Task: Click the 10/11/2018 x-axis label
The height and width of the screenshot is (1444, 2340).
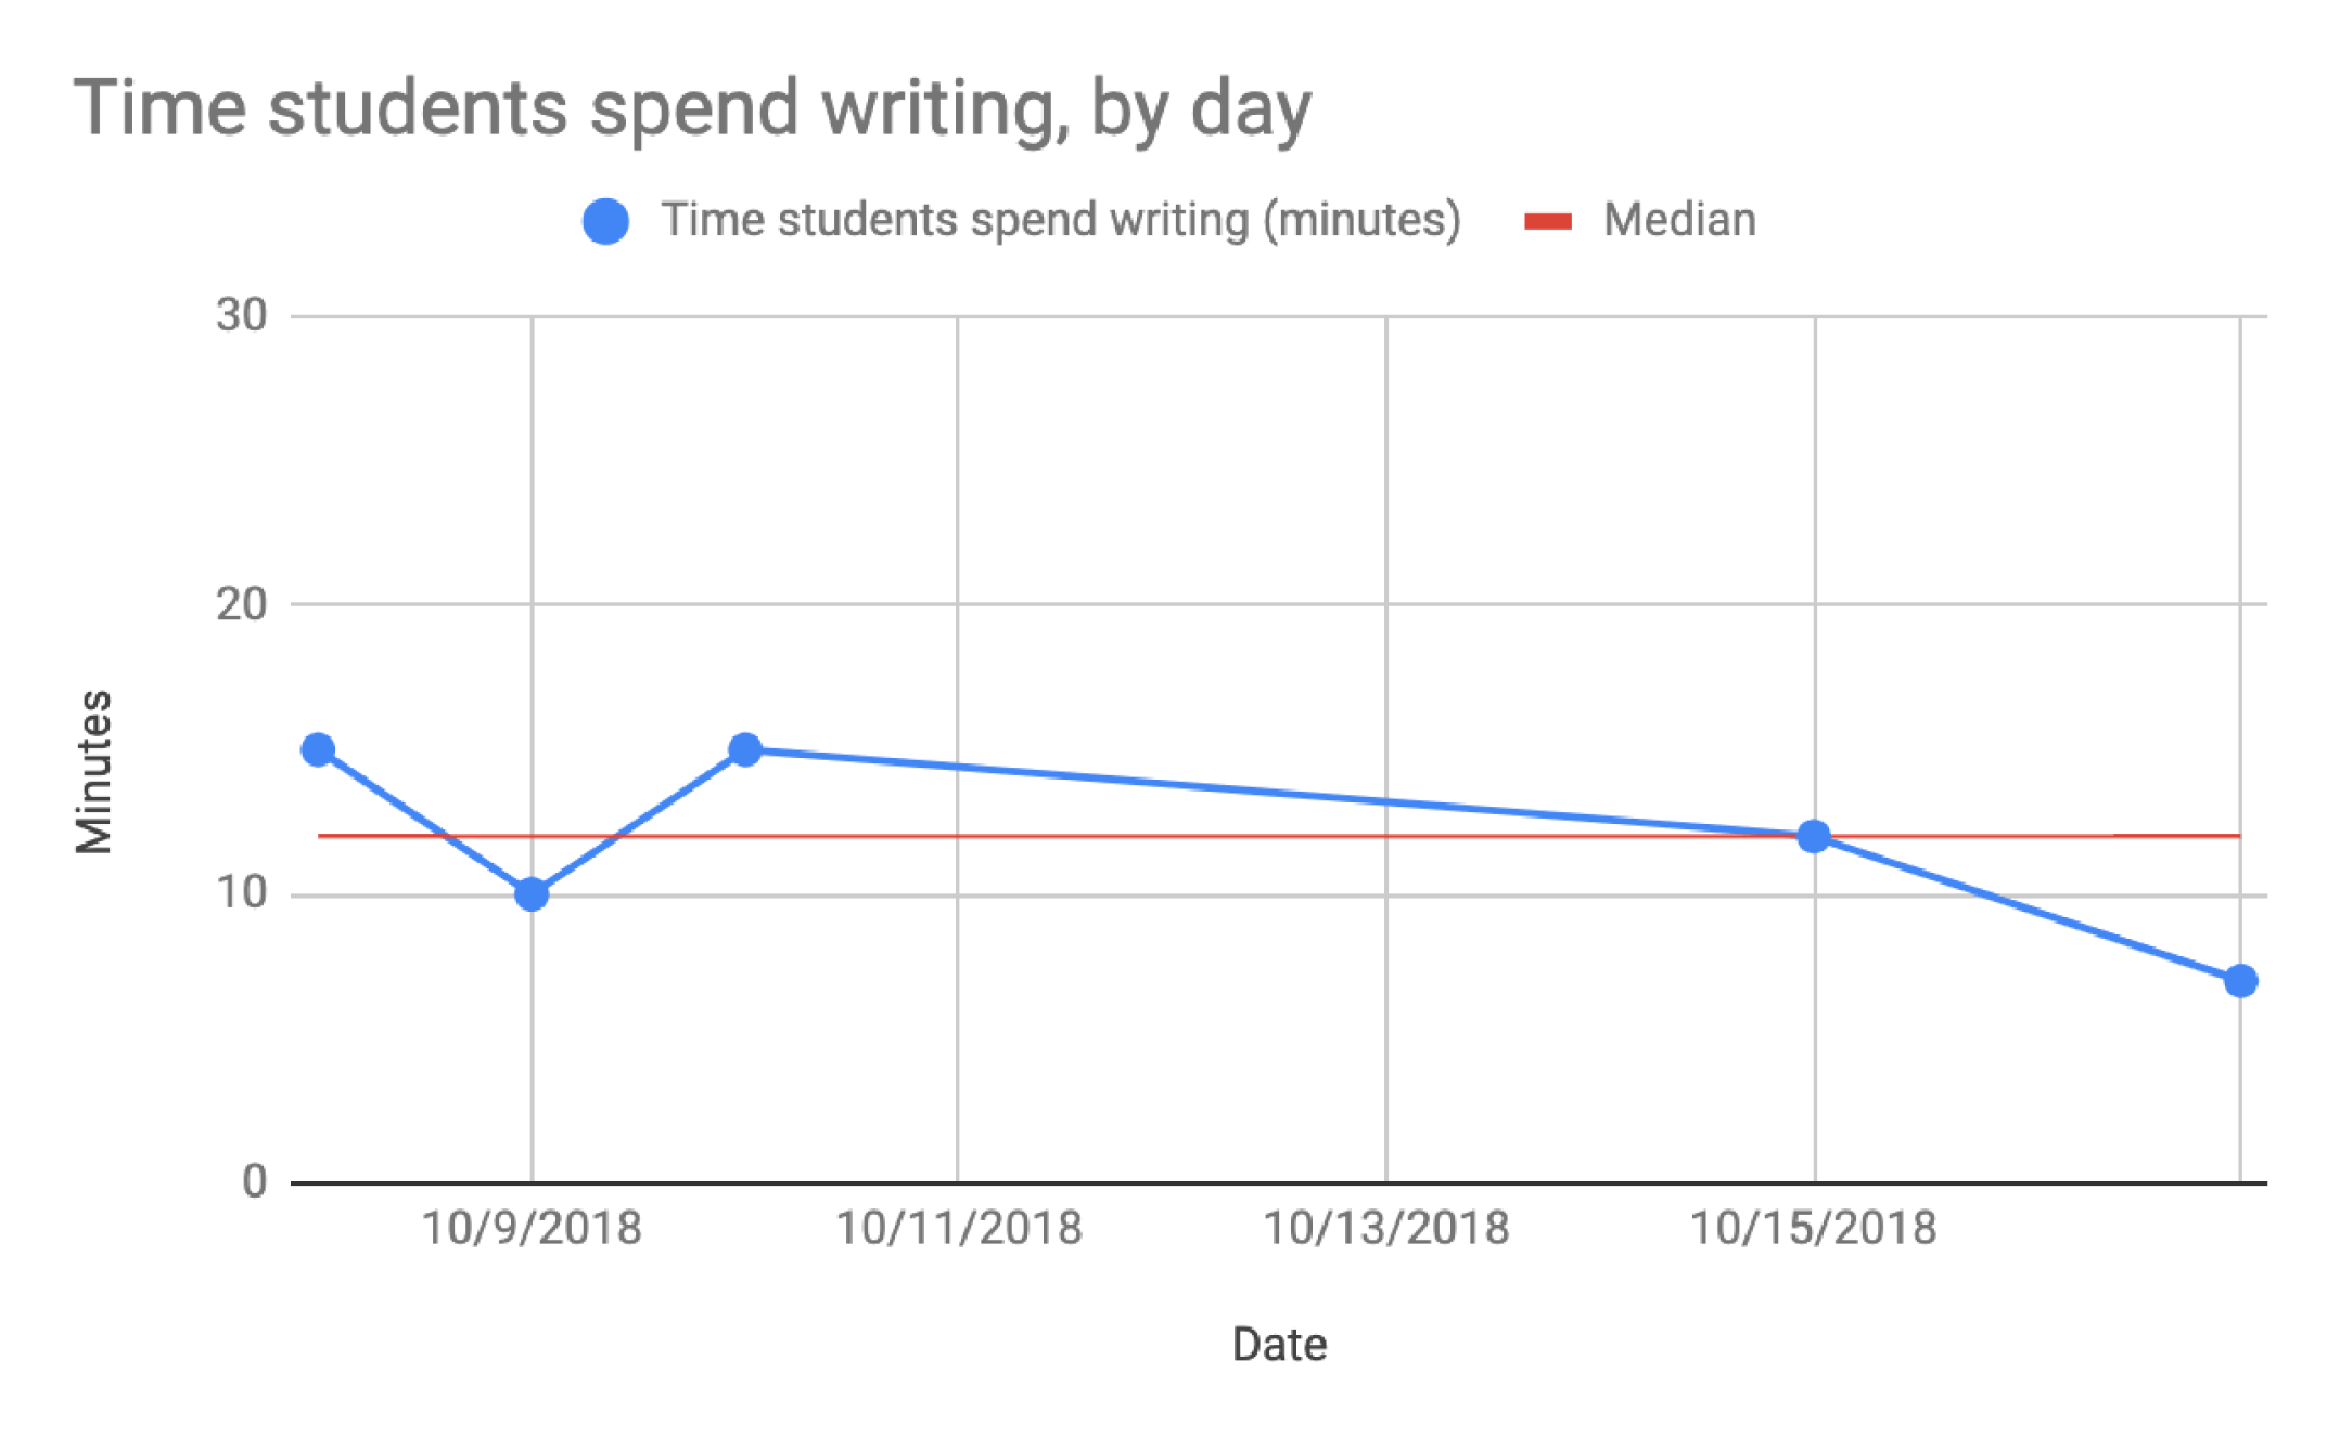Action: 958,1228
